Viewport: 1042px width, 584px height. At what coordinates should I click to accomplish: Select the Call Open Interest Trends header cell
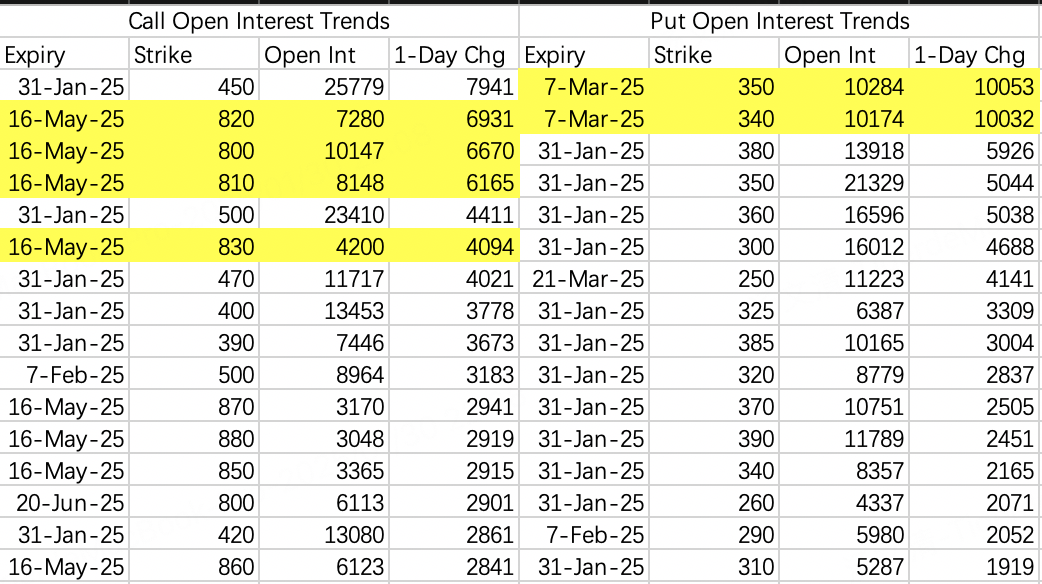[259, 21]
